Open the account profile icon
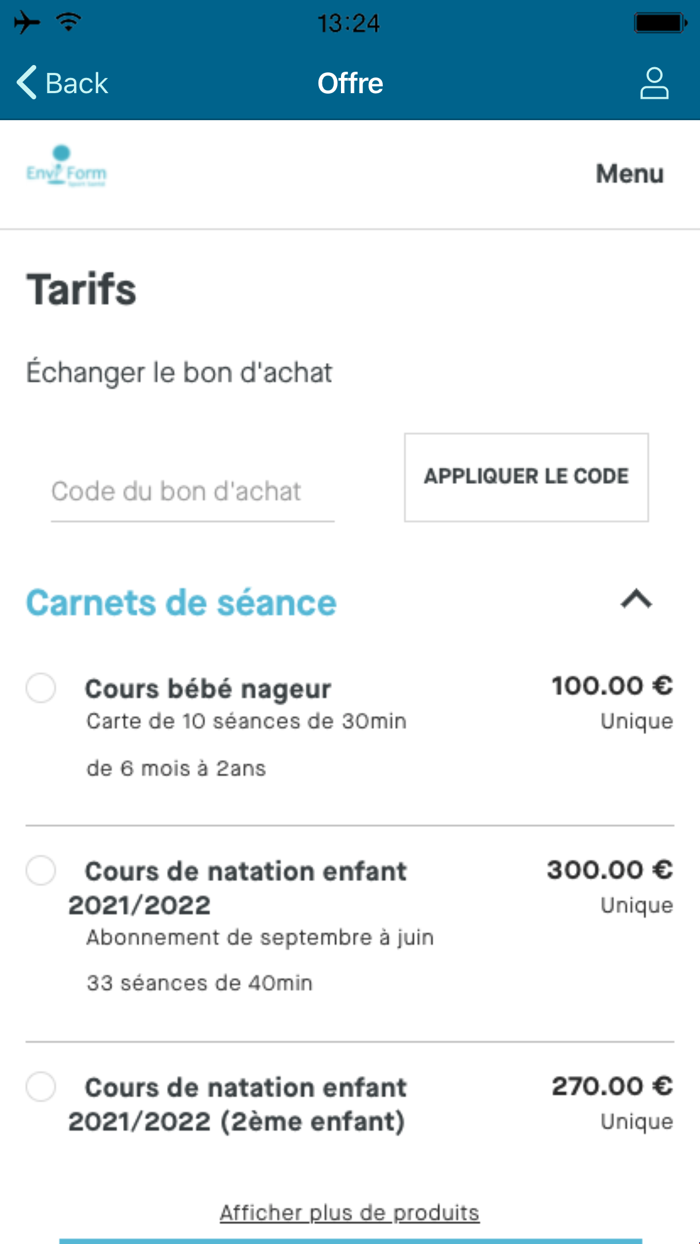The height and width of the screenshot is (1244, 700). [x=655, y=84]
